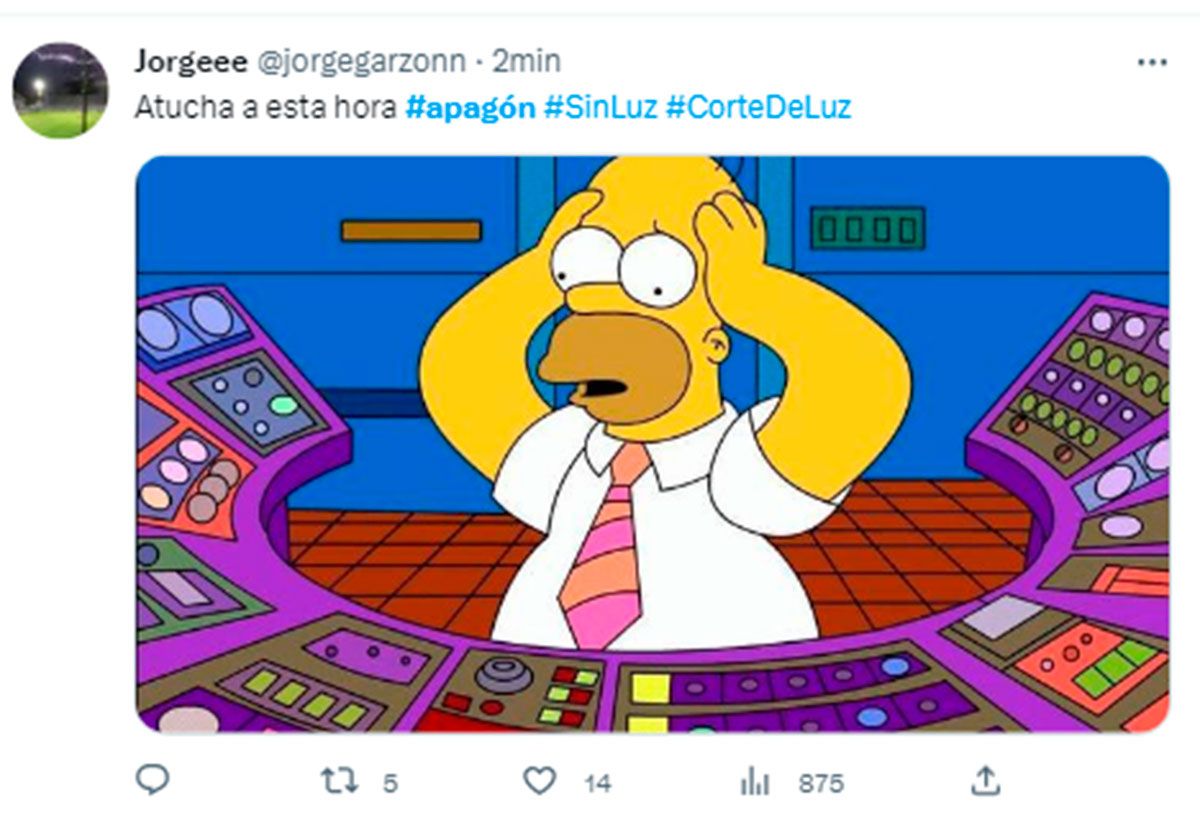Open Jorgeee's profile avatar picture

(60, 90)
